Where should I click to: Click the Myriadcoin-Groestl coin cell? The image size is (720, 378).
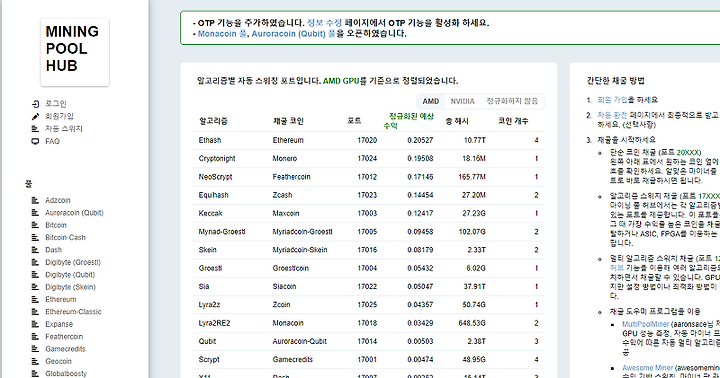coord(303,232)
